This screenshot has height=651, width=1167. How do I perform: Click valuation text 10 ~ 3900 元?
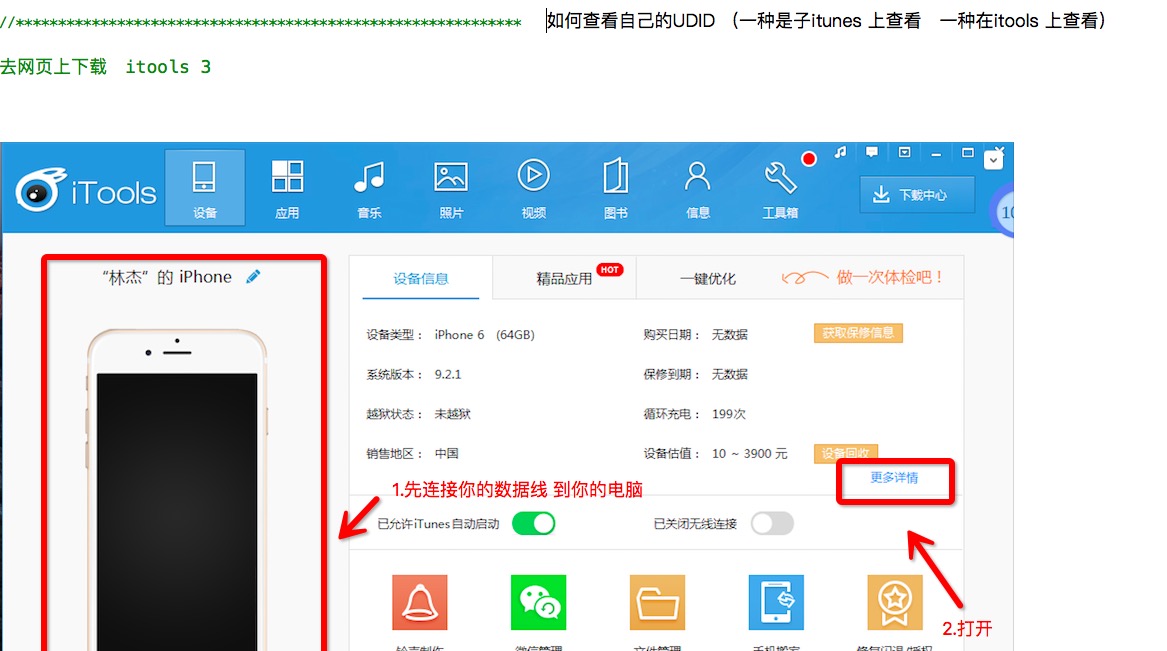[749, 453]
